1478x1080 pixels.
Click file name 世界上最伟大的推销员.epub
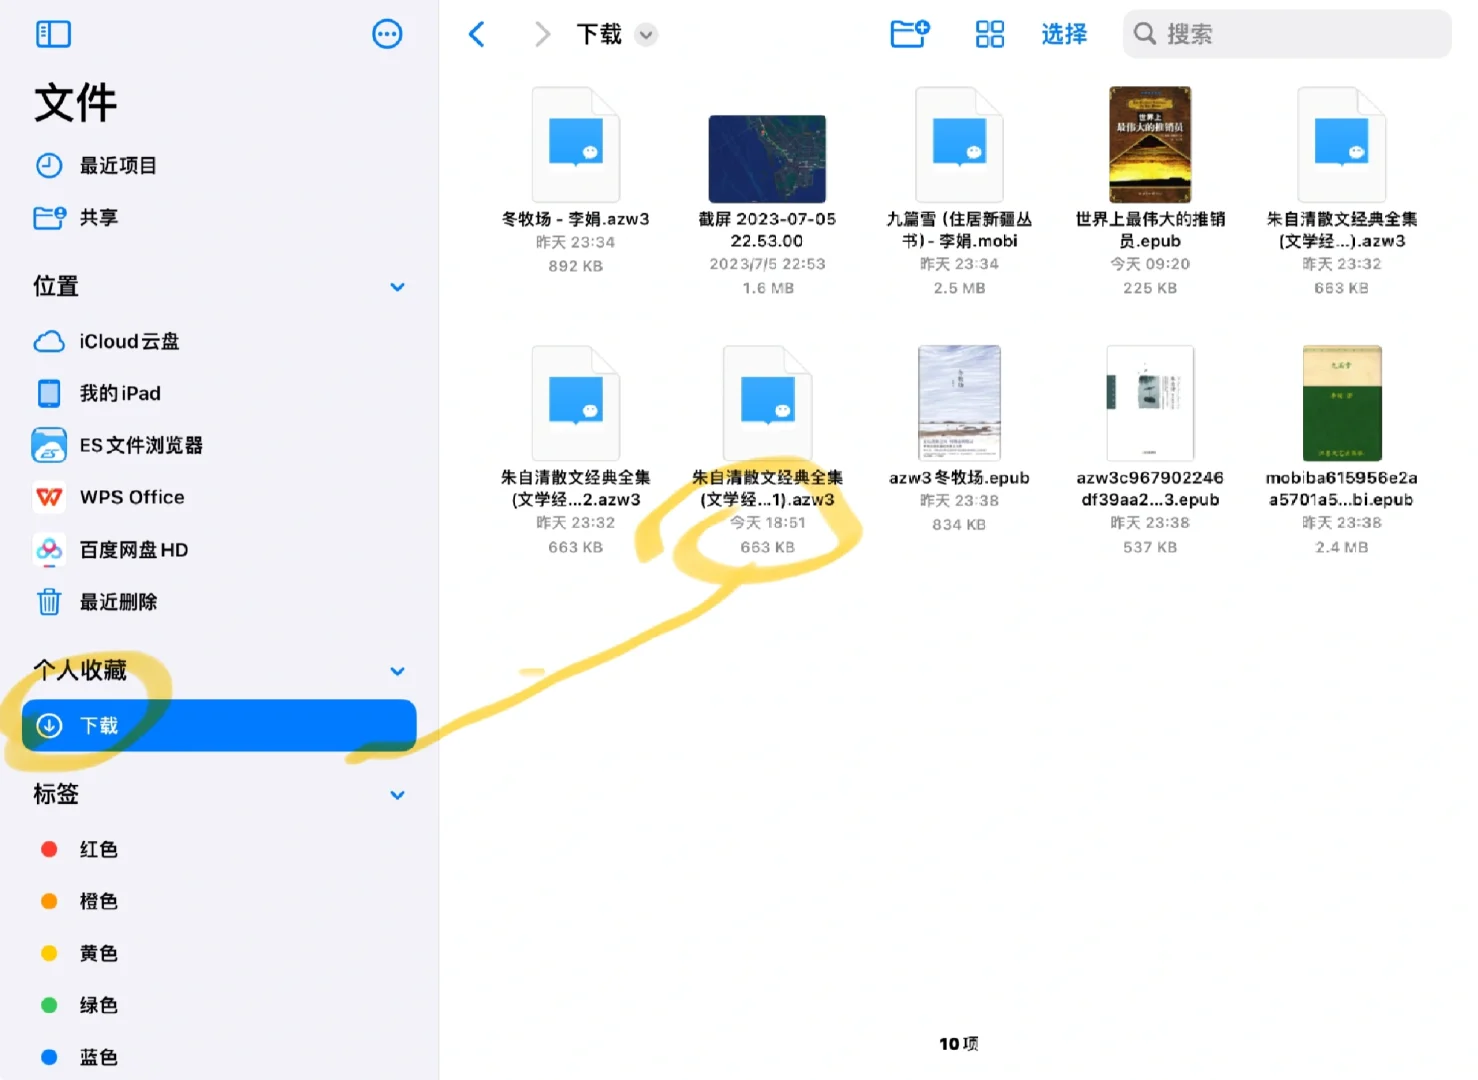coord(1150,230)
